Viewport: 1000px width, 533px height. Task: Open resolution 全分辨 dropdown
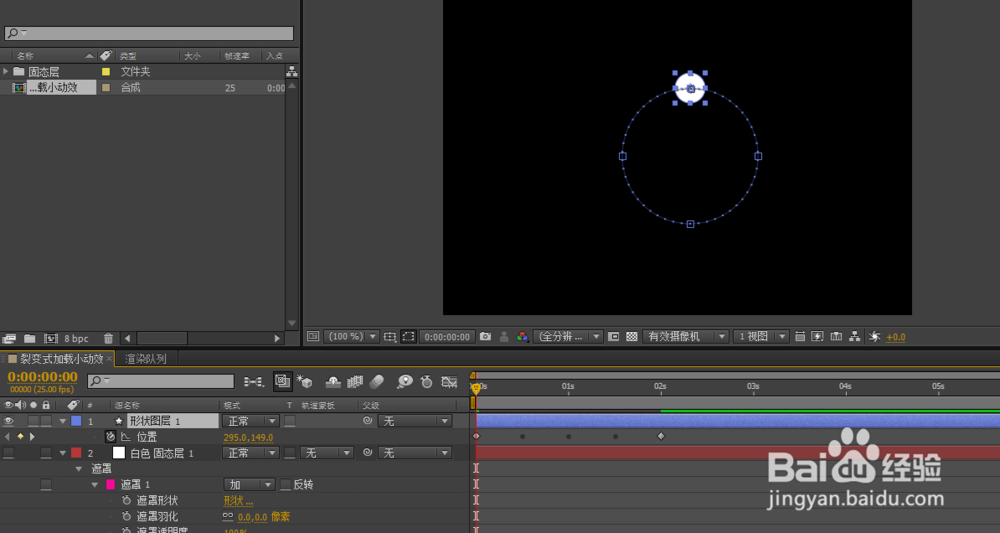[568, 336]
